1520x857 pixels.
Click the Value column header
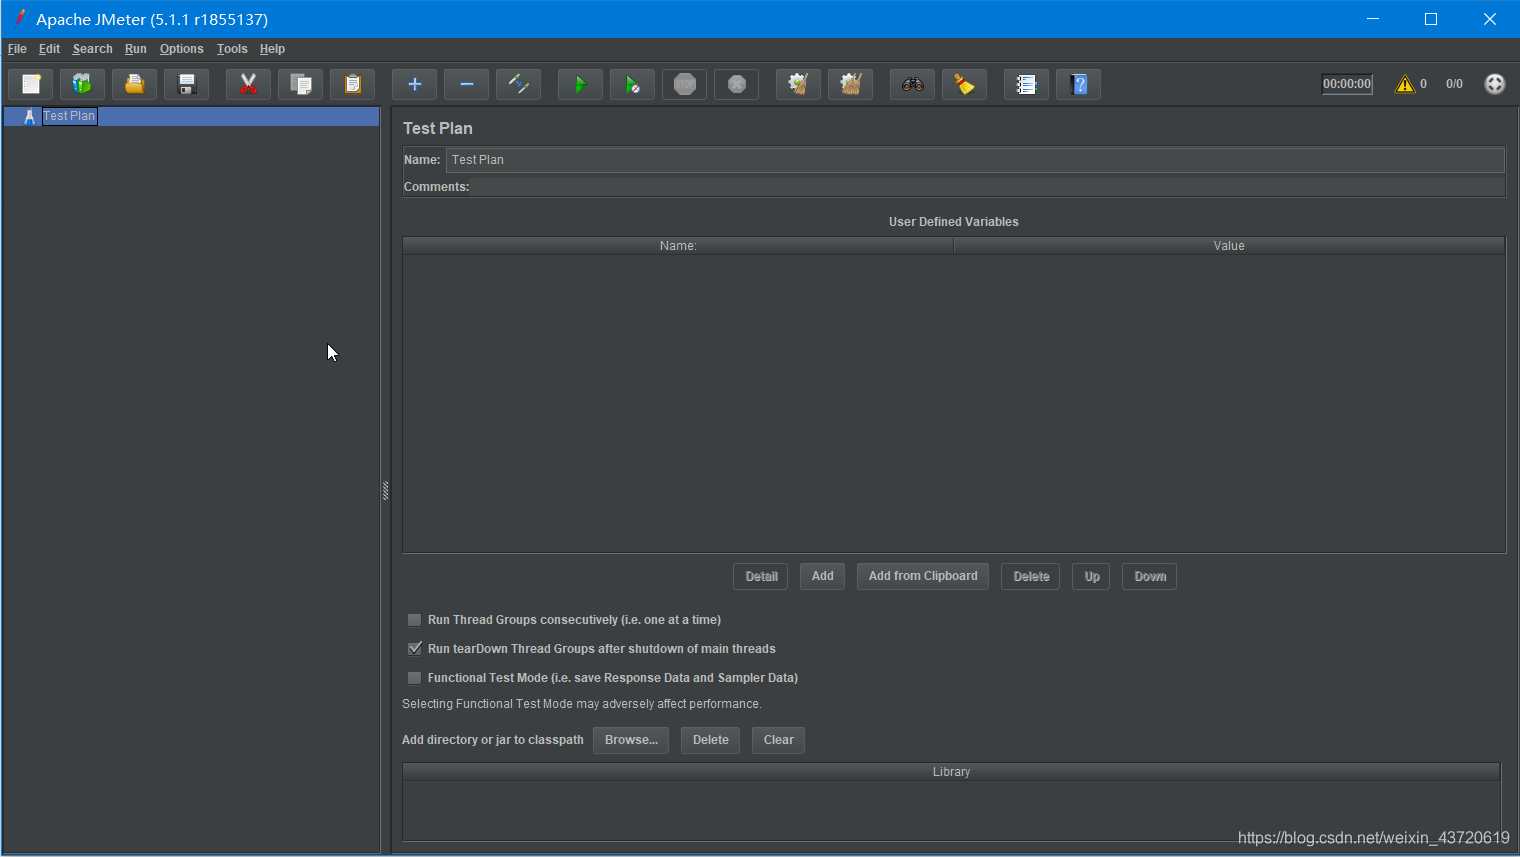point(1229,246)
